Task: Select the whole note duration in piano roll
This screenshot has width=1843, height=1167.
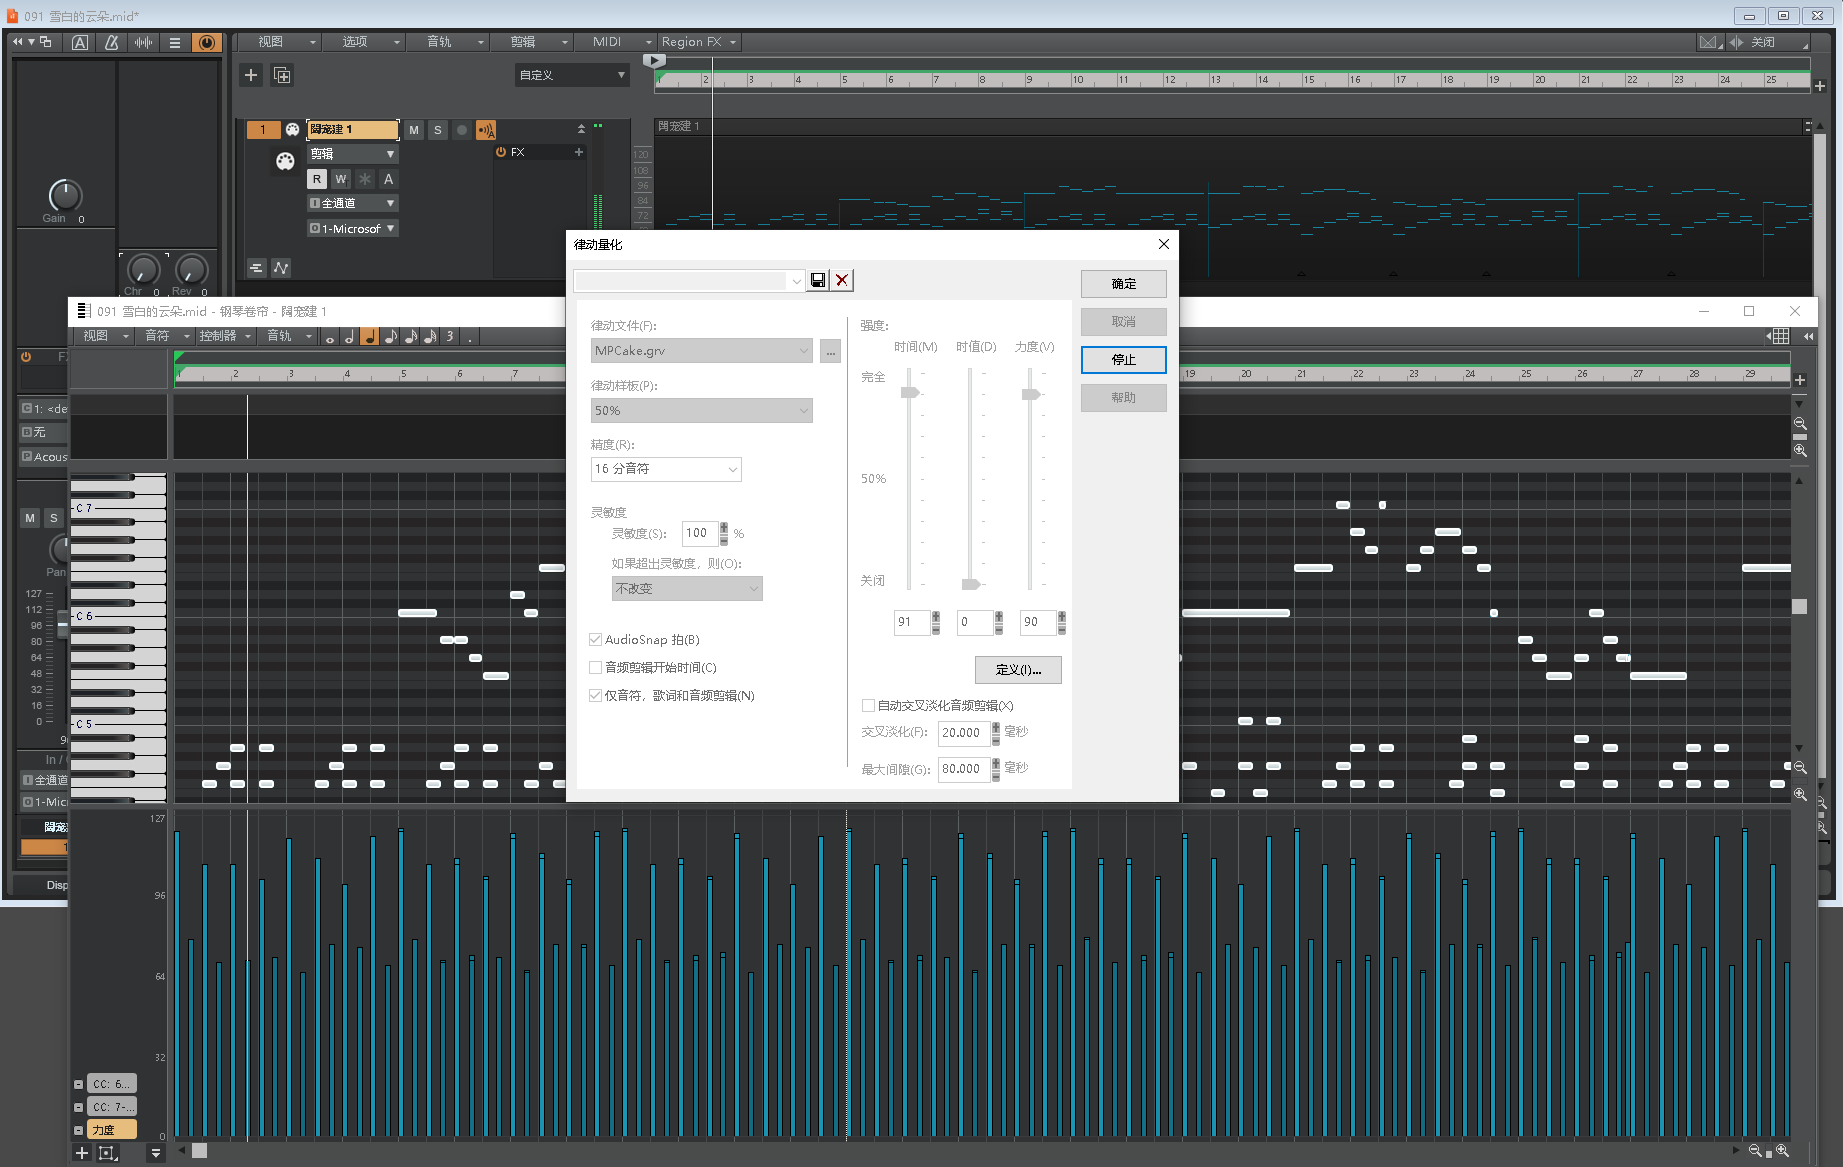Action: [330, 337]
